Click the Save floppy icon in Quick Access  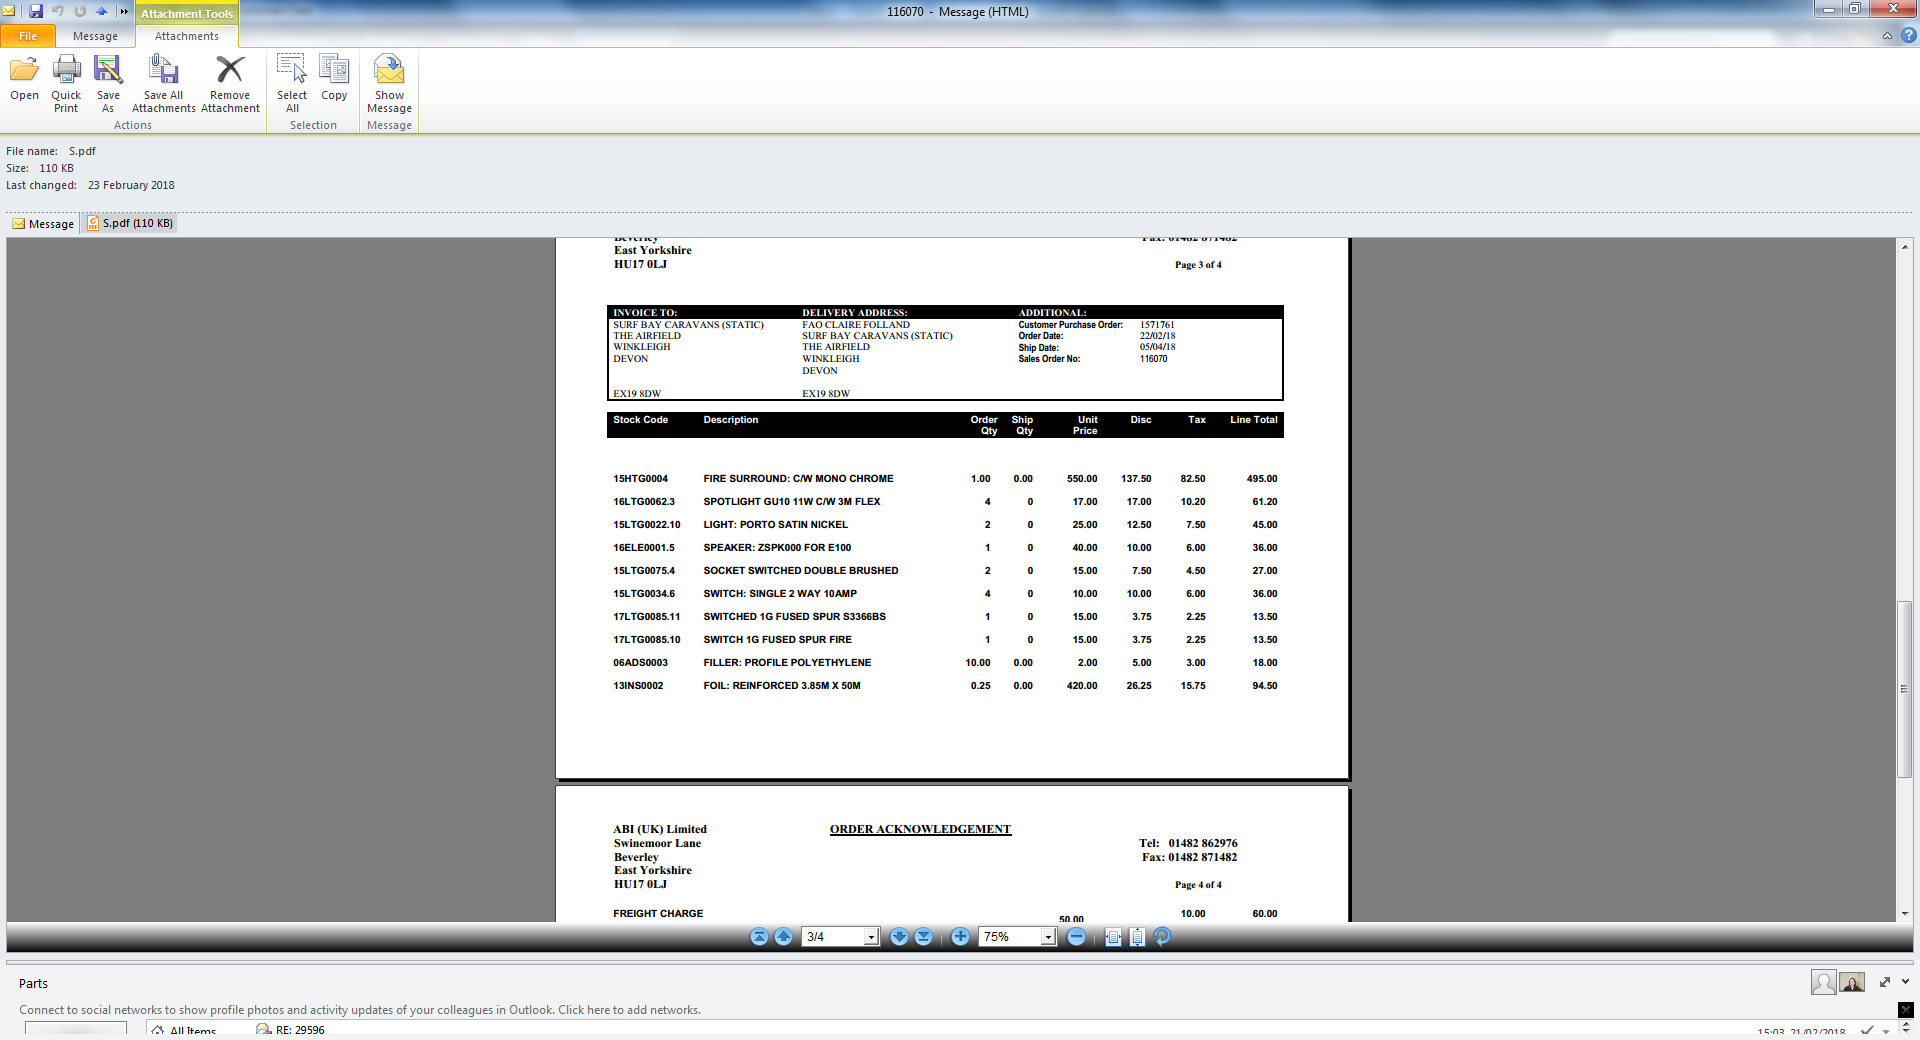(36, 11)
